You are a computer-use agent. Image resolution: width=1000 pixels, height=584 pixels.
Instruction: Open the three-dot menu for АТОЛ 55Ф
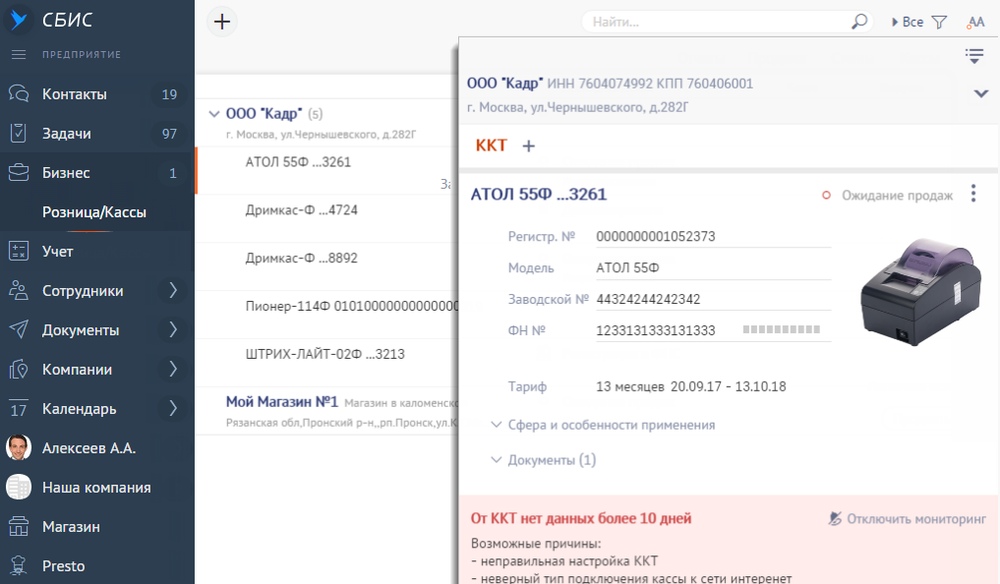[x=973, y=194]
